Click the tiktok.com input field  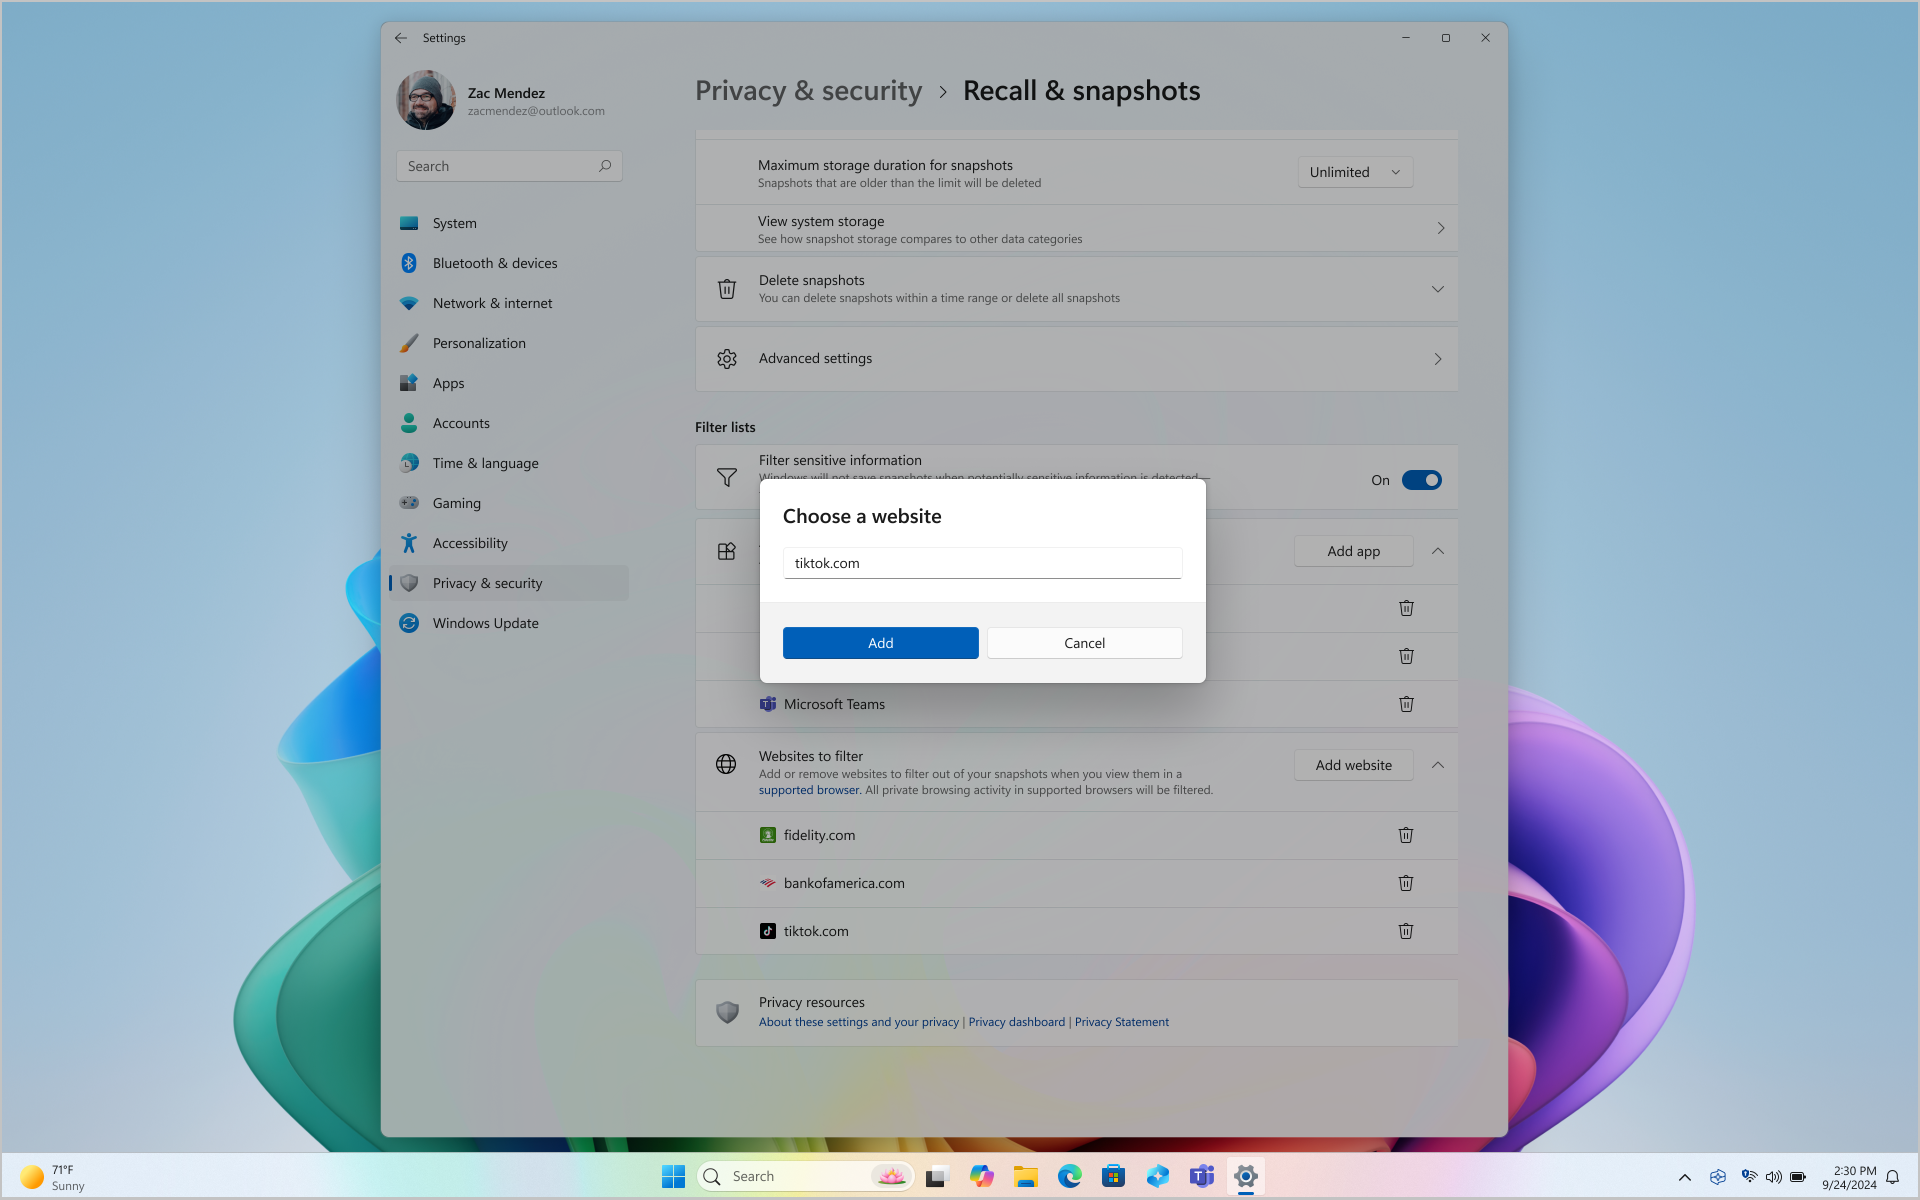click(981, 561)
